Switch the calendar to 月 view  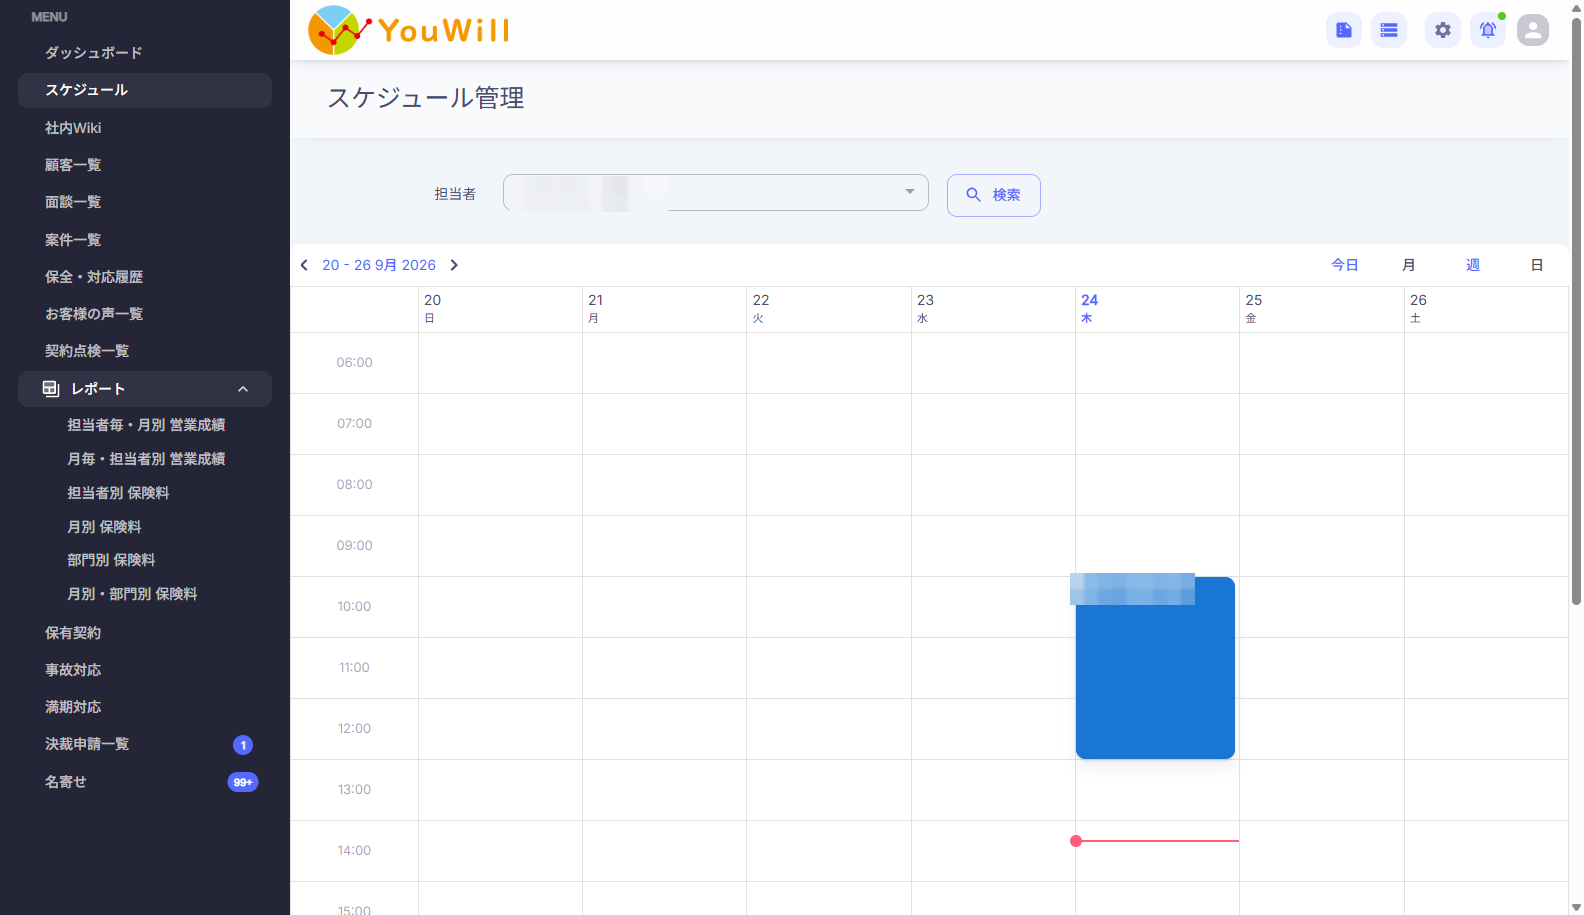click(x=1409, y=265)
